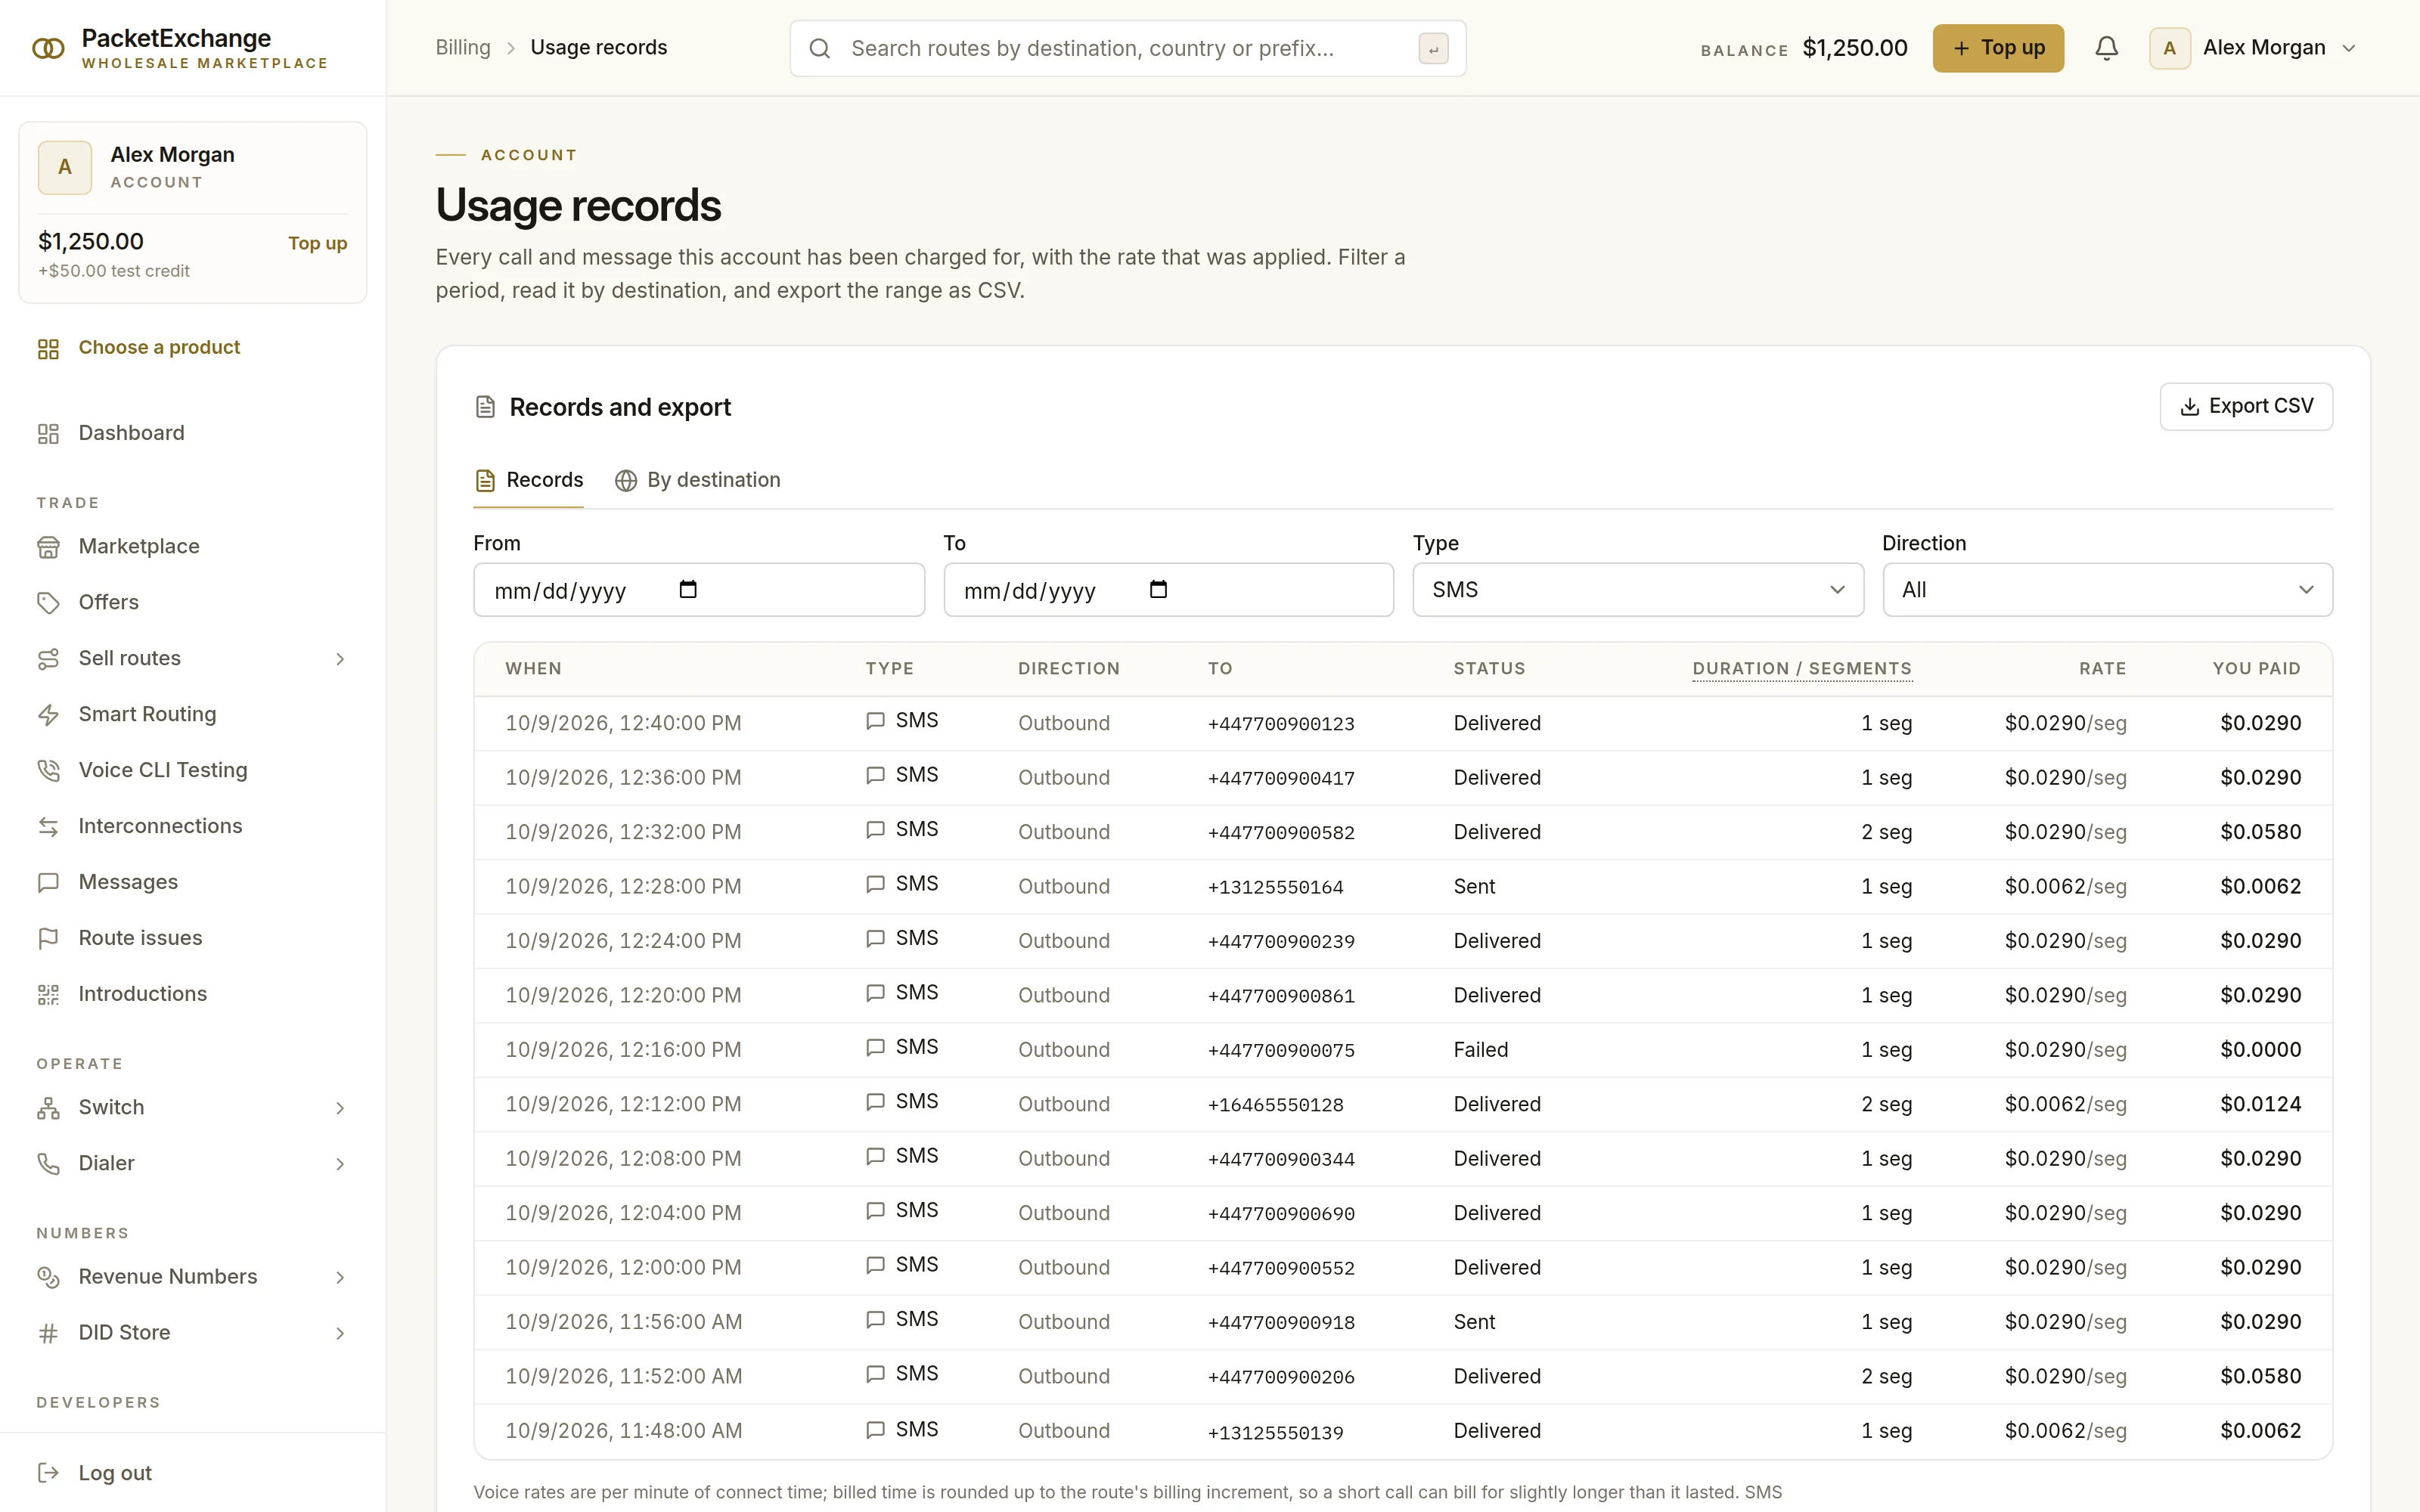Click the Interconnections arrows icon
2420x1512 pixels.
click(48, 826)
